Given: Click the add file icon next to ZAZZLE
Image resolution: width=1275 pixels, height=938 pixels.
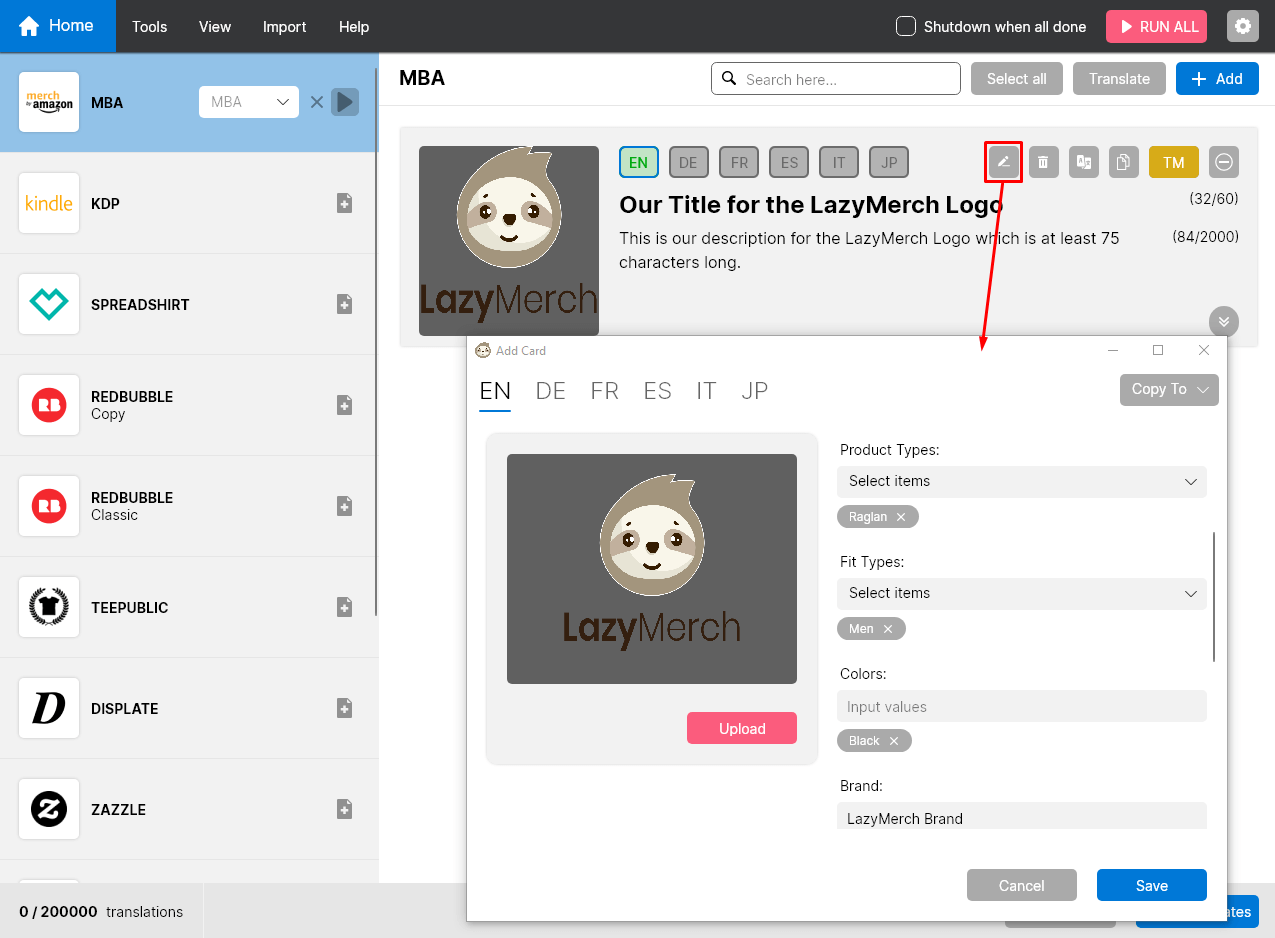Looking at the screenshot, I should click(x=344, y=809).
